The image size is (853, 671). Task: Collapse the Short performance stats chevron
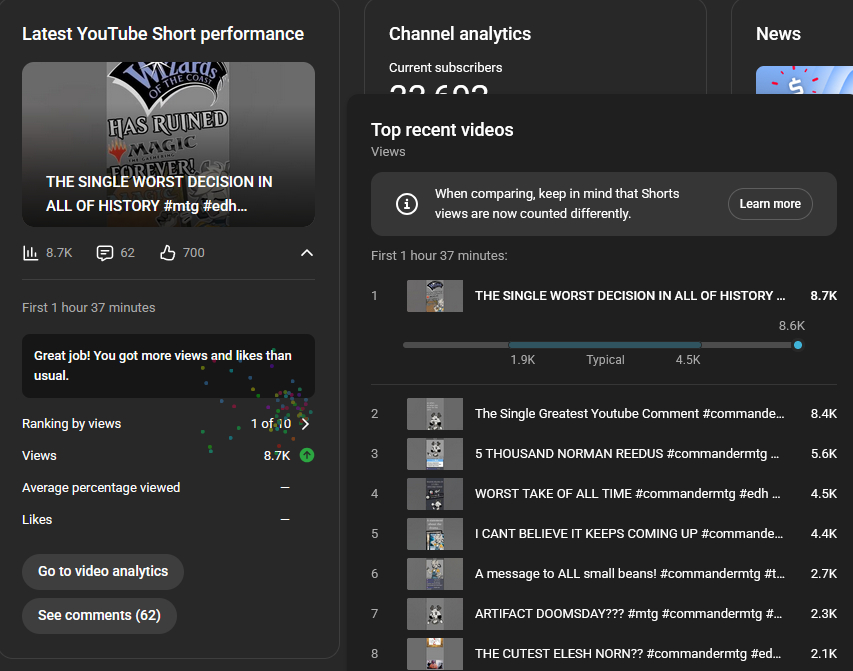307,253
